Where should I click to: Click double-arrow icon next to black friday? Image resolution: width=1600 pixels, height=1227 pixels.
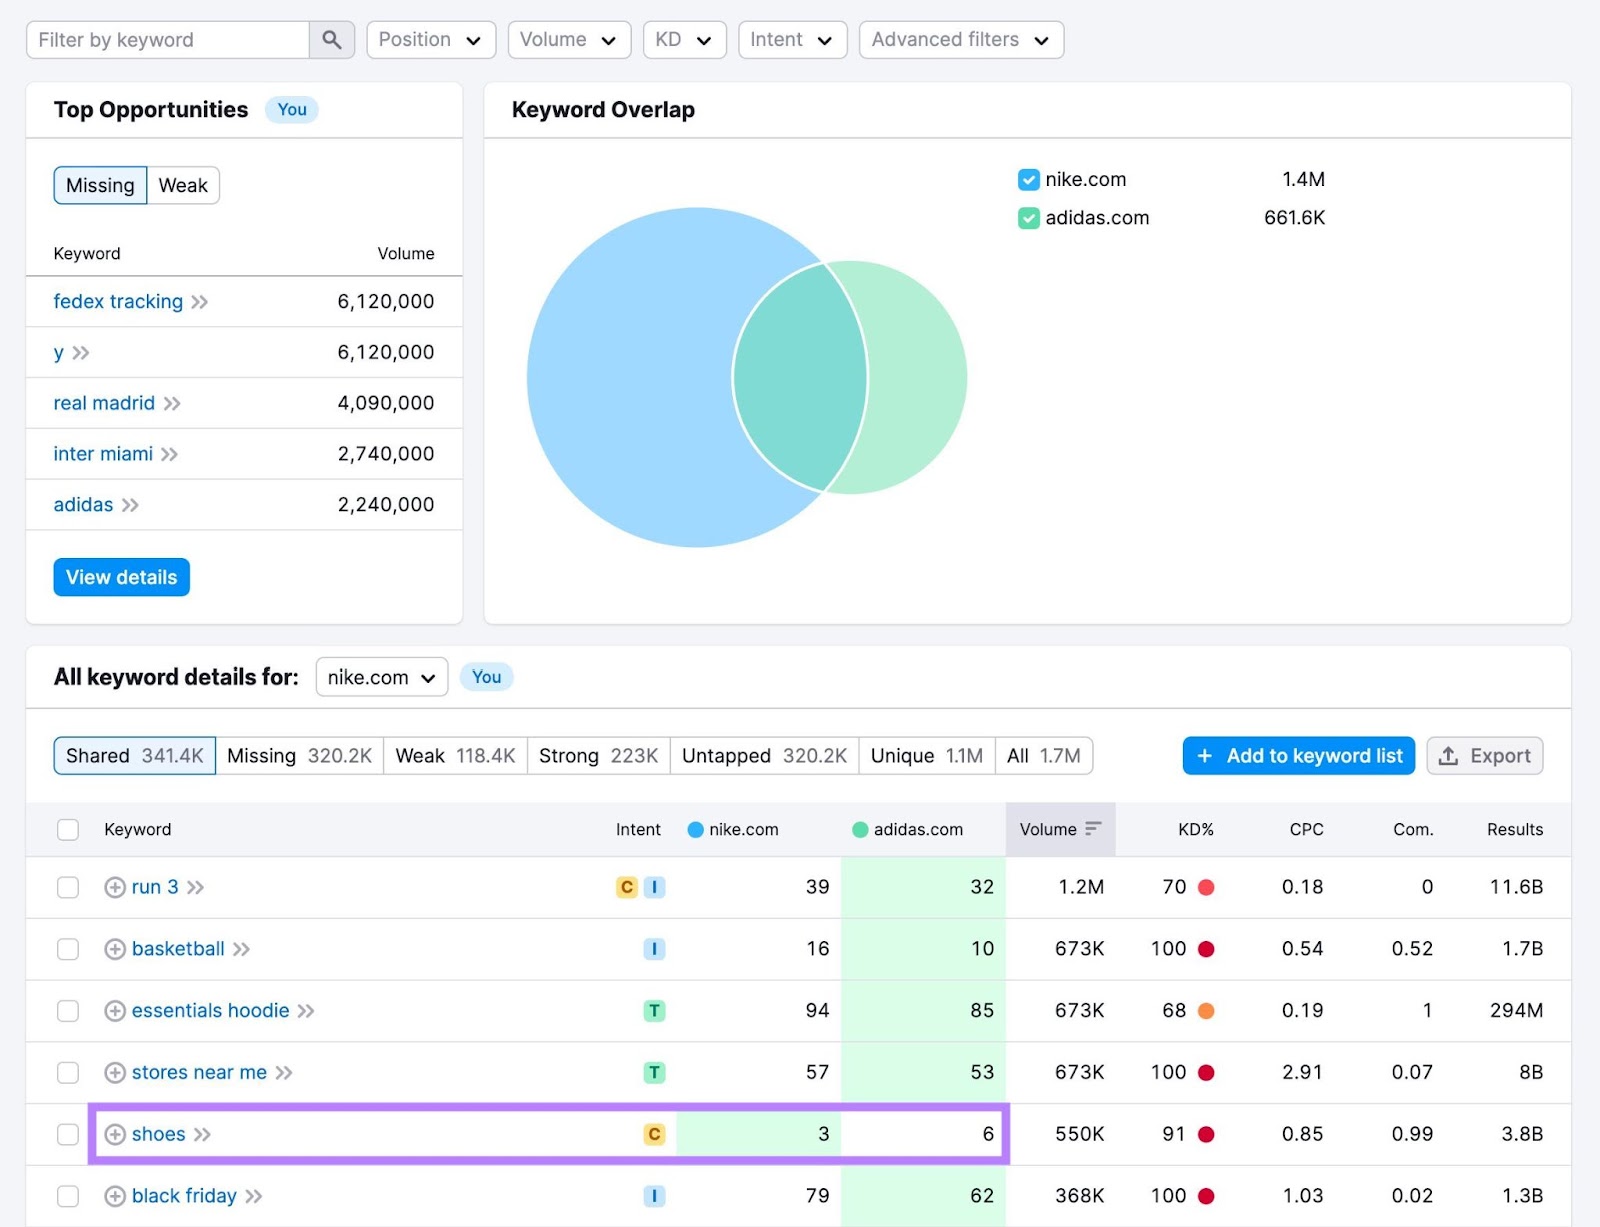pyautogui.click(x=254, y=1196)
